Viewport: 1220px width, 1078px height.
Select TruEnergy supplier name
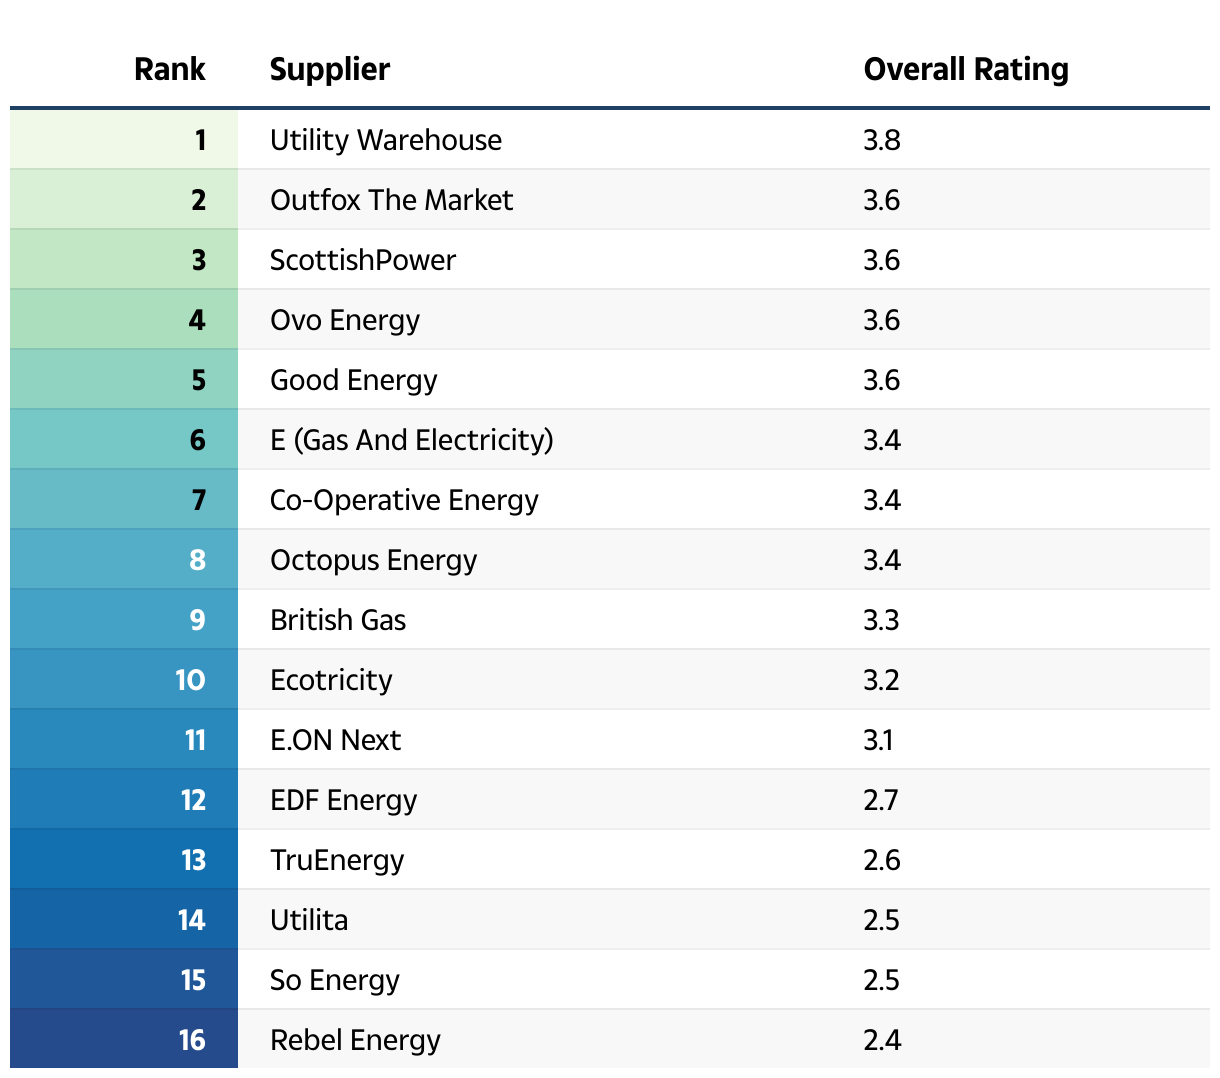[337, 860]
